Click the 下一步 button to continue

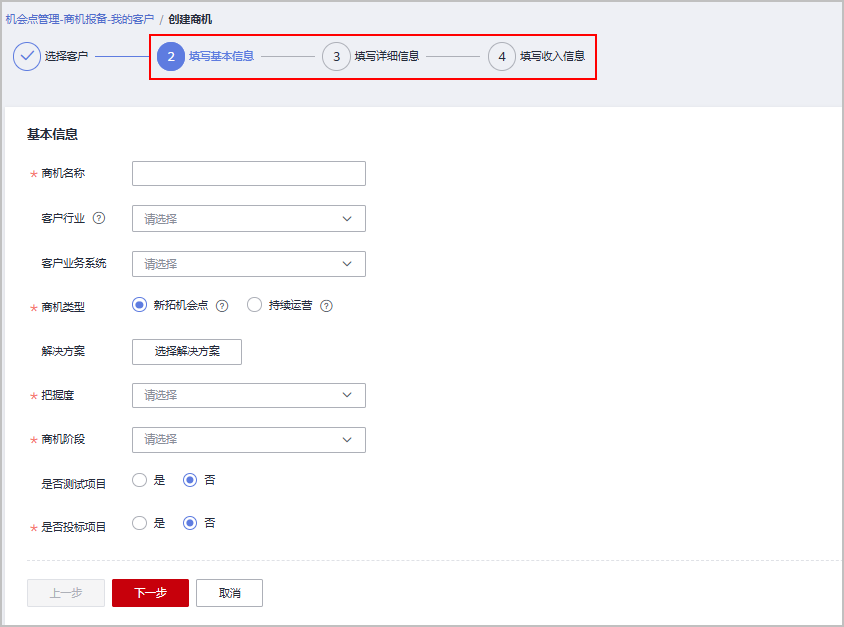(x=150, y=592)
